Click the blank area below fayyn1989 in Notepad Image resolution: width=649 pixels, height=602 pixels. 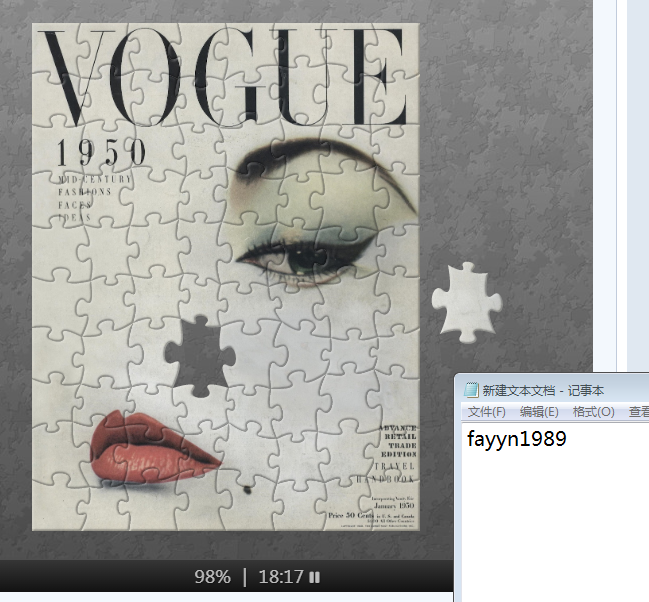[x=550, y=520]
